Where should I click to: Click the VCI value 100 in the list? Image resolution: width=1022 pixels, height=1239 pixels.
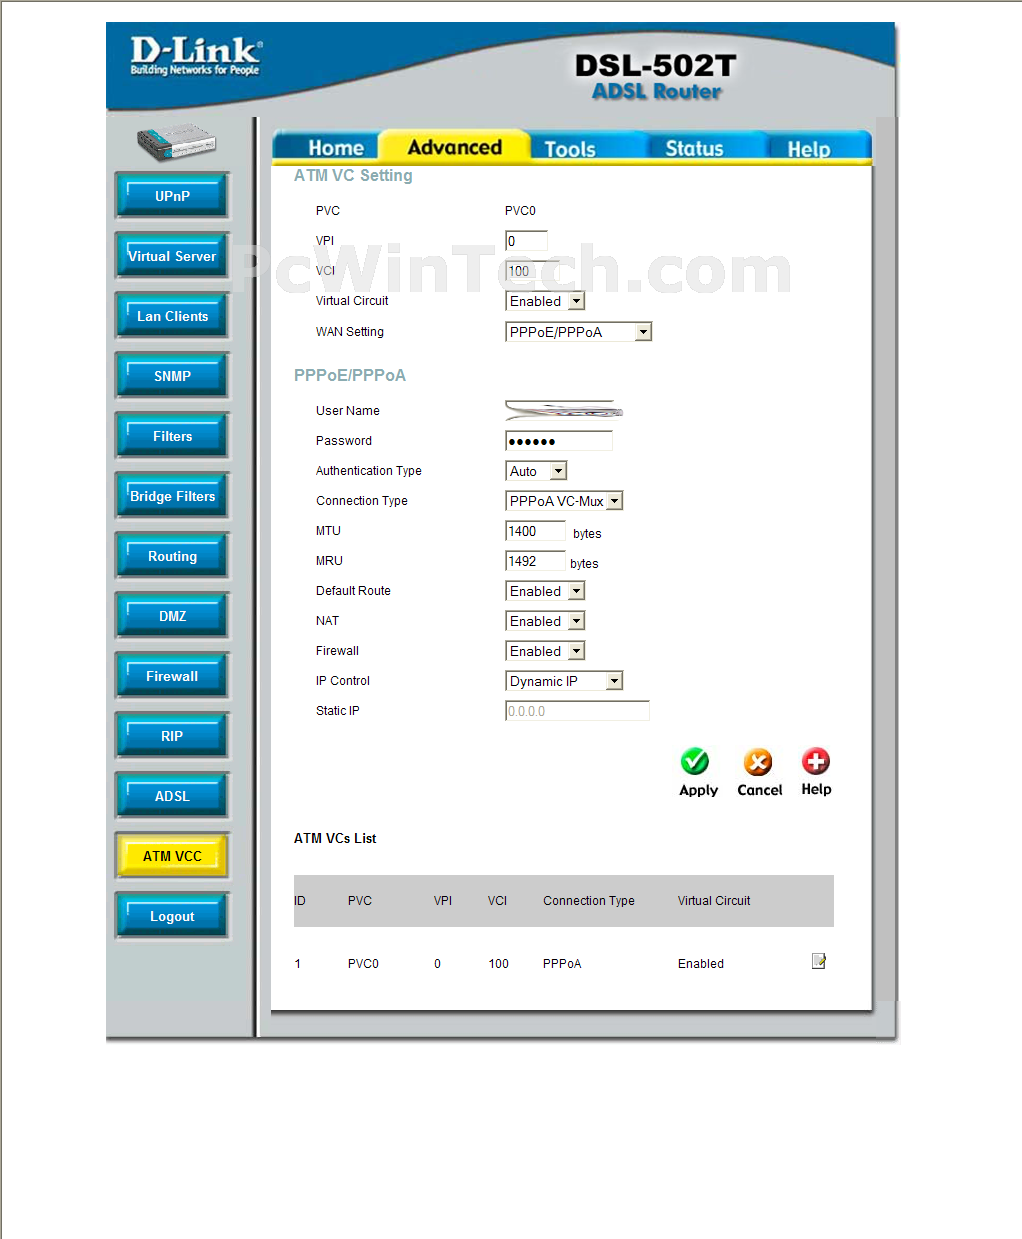(x=498, y=964)
